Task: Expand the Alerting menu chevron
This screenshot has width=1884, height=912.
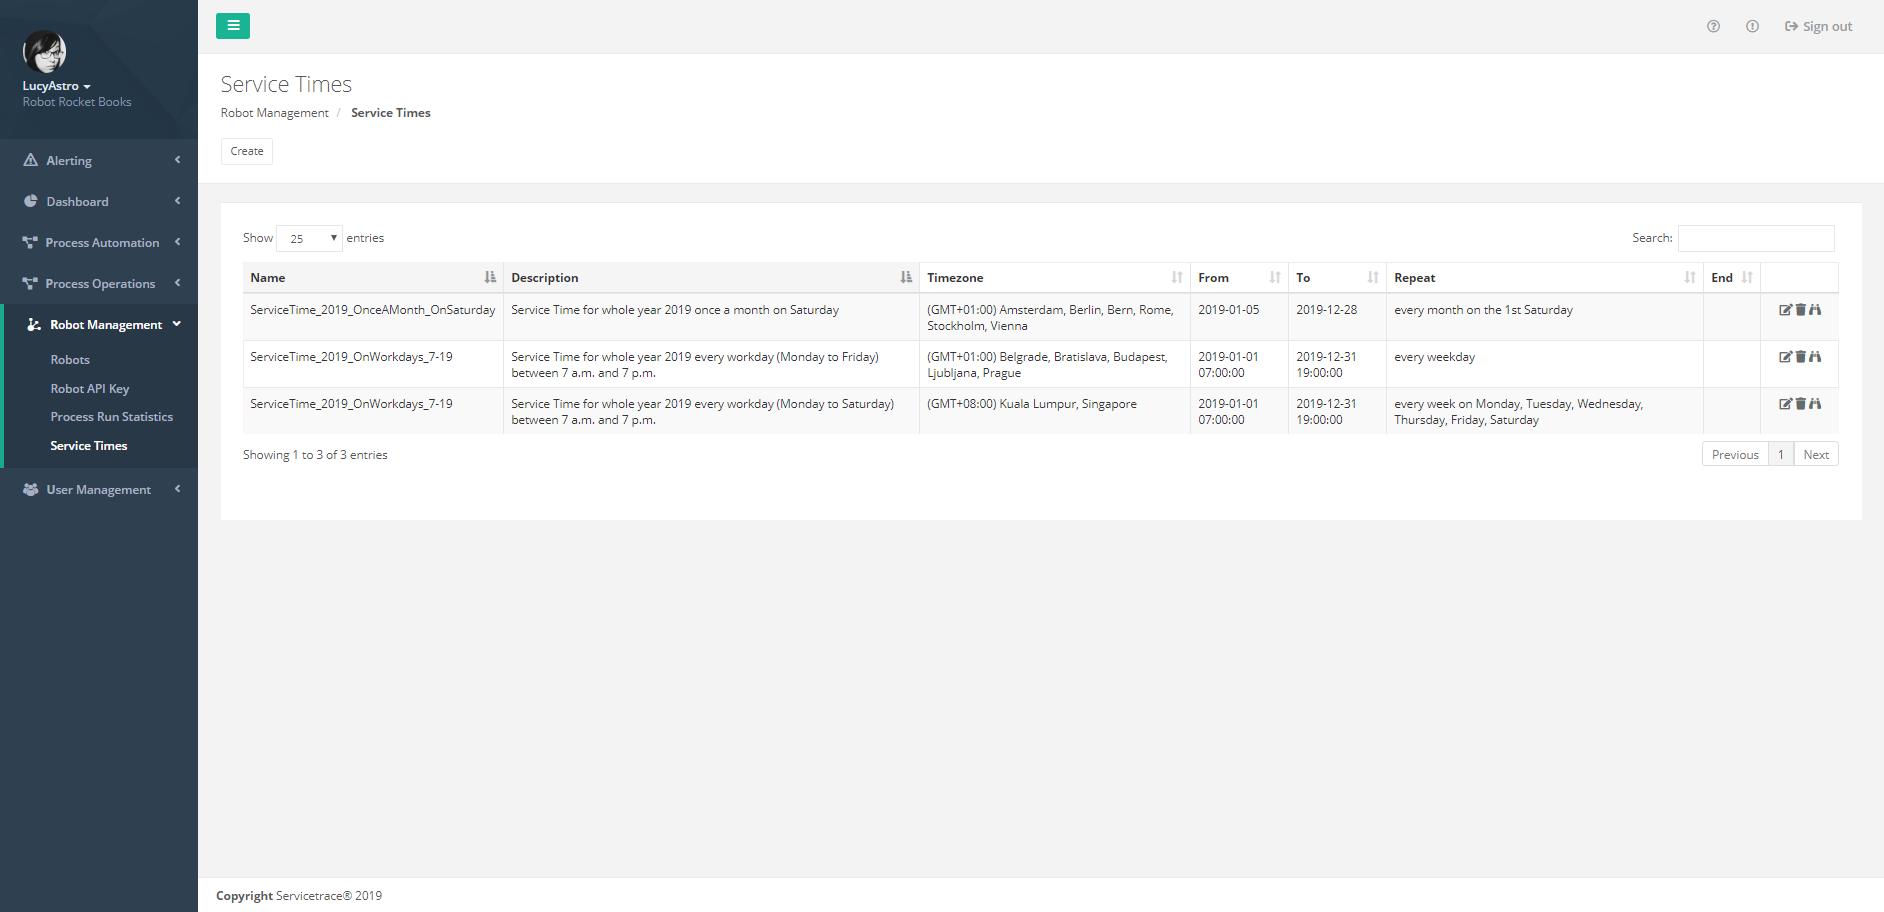Action: [x=177, y=160]
